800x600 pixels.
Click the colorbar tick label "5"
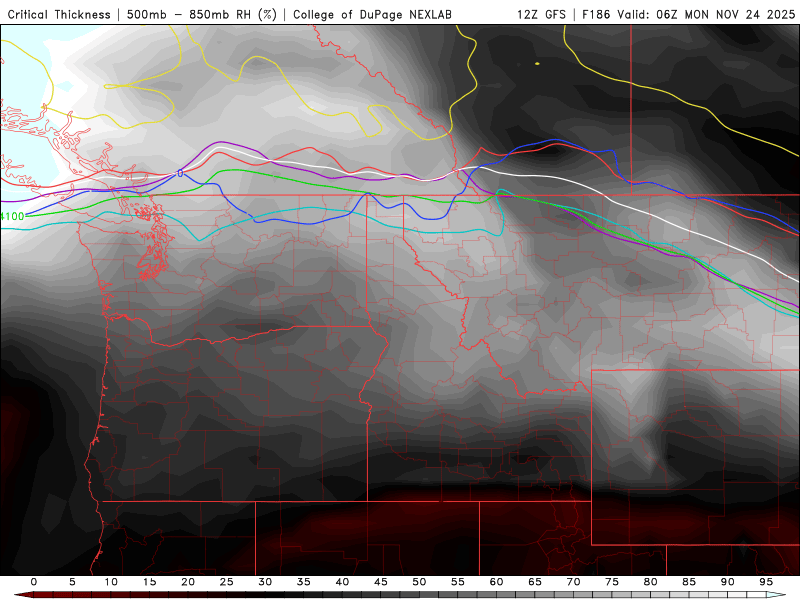(72, 582)
